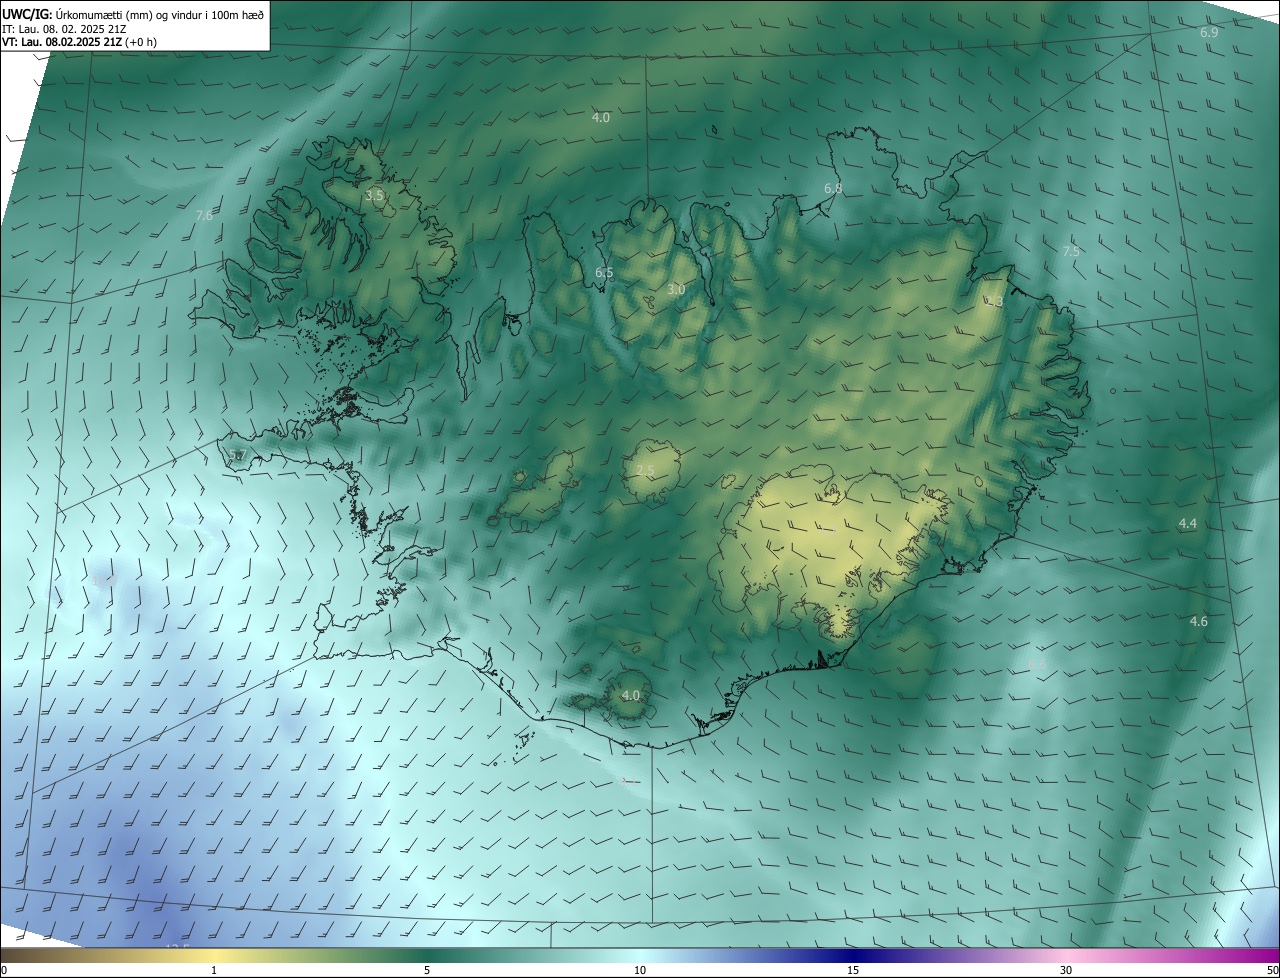This screenshot has height=978, width=1280.
Task: Click colorbar tick label 15
Action: (x=853, y=971)
